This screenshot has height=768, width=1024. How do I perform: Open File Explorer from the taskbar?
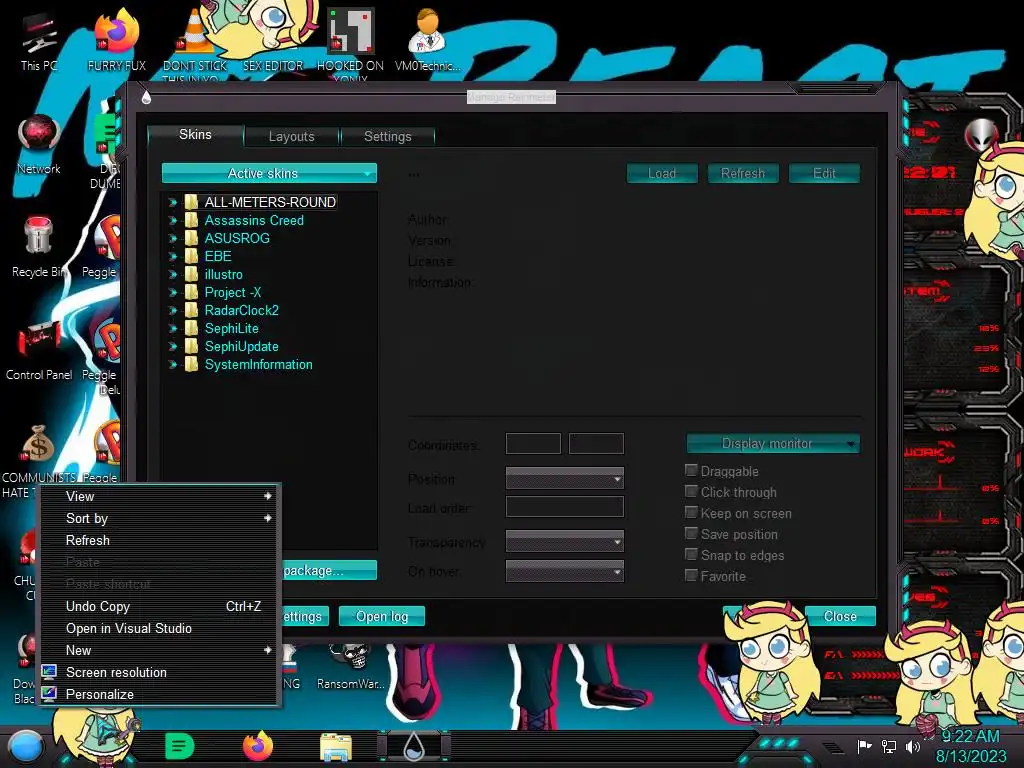click(x=336, y=747)
